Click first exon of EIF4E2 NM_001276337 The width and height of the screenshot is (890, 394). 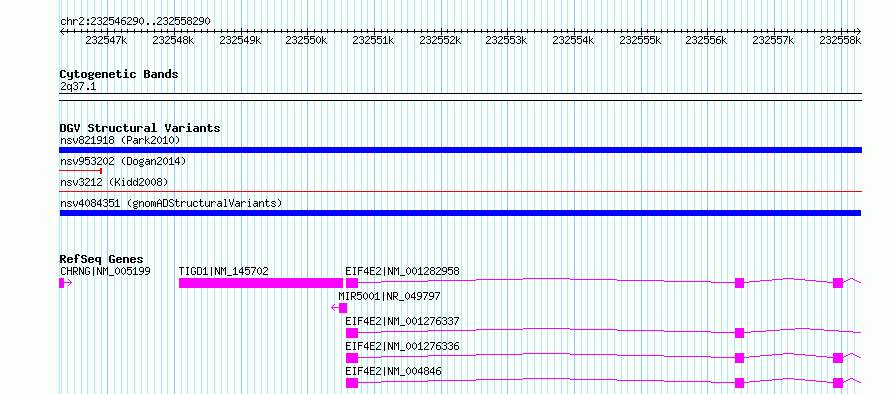(352, 333)
